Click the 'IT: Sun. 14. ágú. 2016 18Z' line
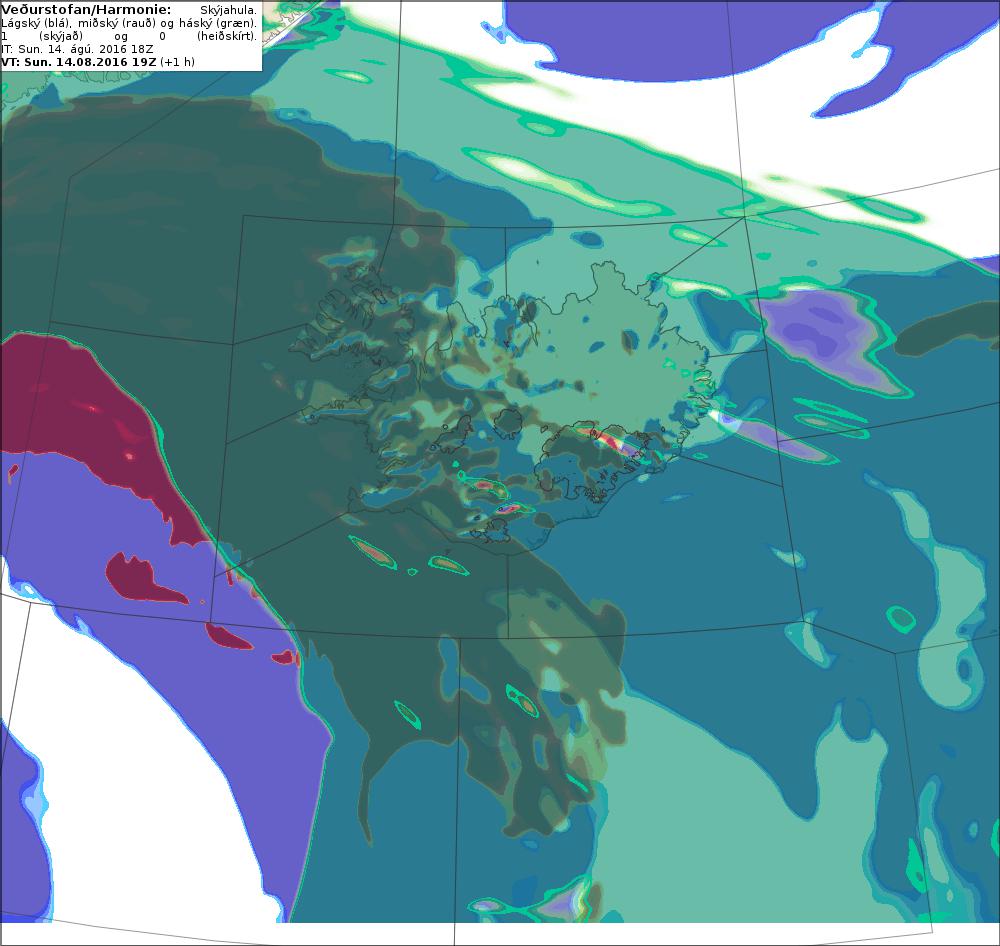Viewport: 1000px width, 946px height. tap(77, 48)
